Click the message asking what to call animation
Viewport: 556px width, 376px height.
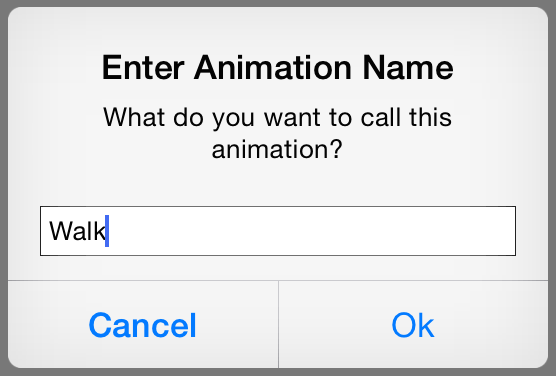coord(278,133)
